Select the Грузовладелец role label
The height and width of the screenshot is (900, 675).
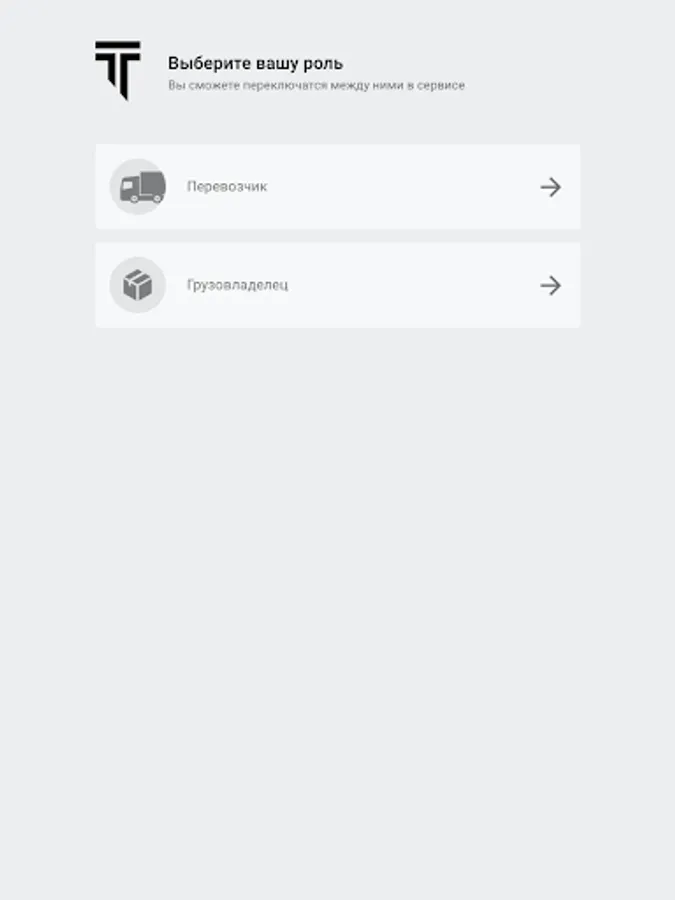(238, 285)
